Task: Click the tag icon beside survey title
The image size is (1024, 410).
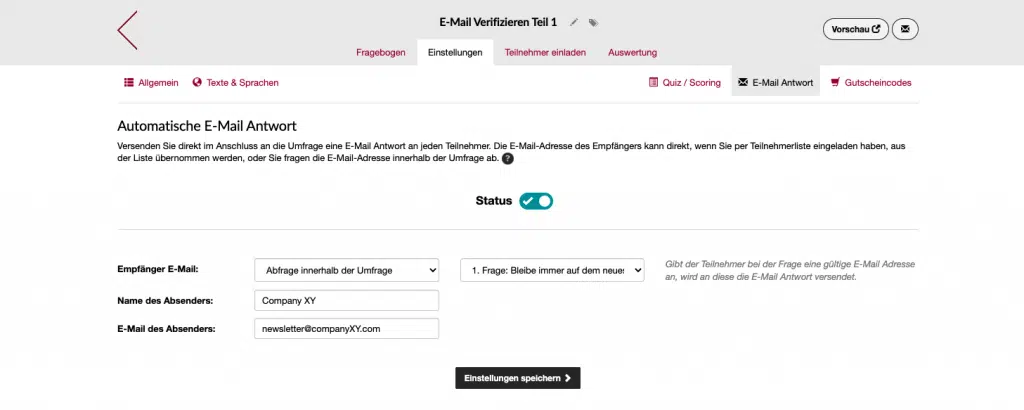Action: pos(593,22)
